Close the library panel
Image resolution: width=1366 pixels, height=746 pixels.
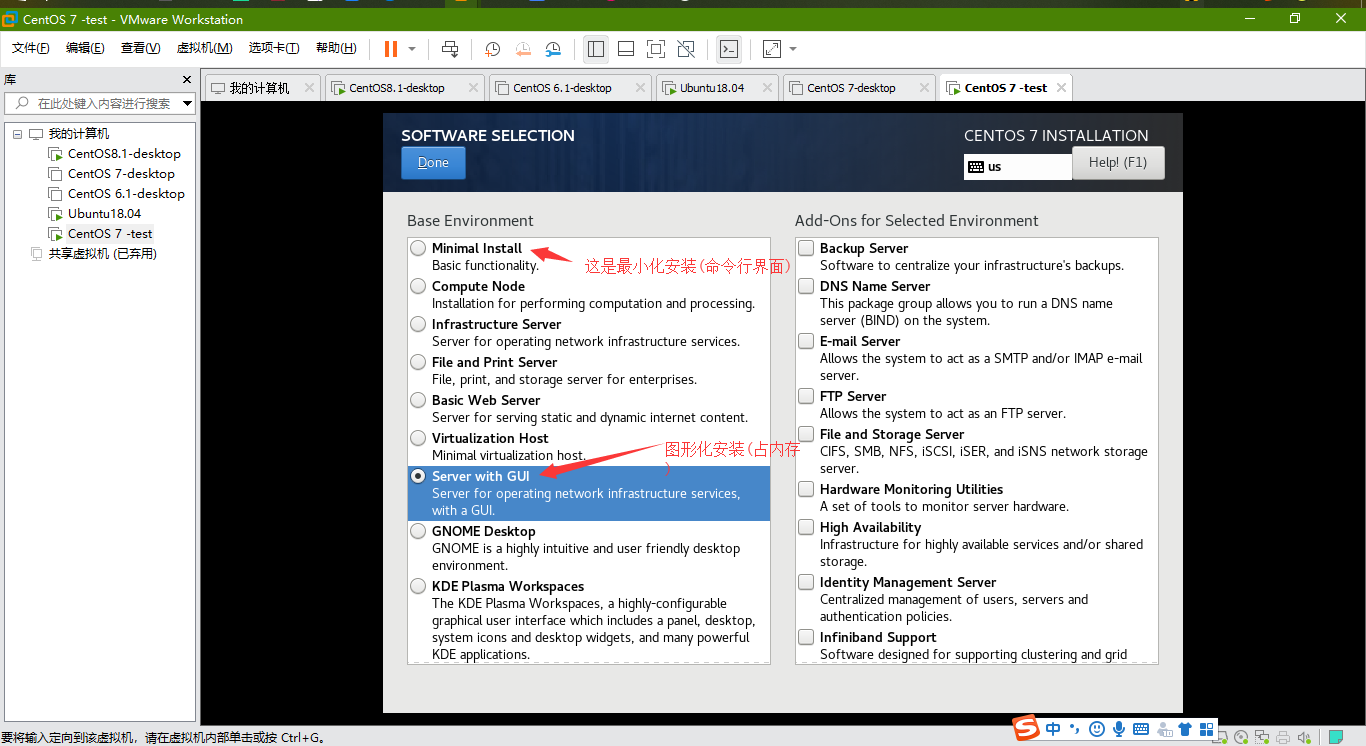click(x=187, y=79)
